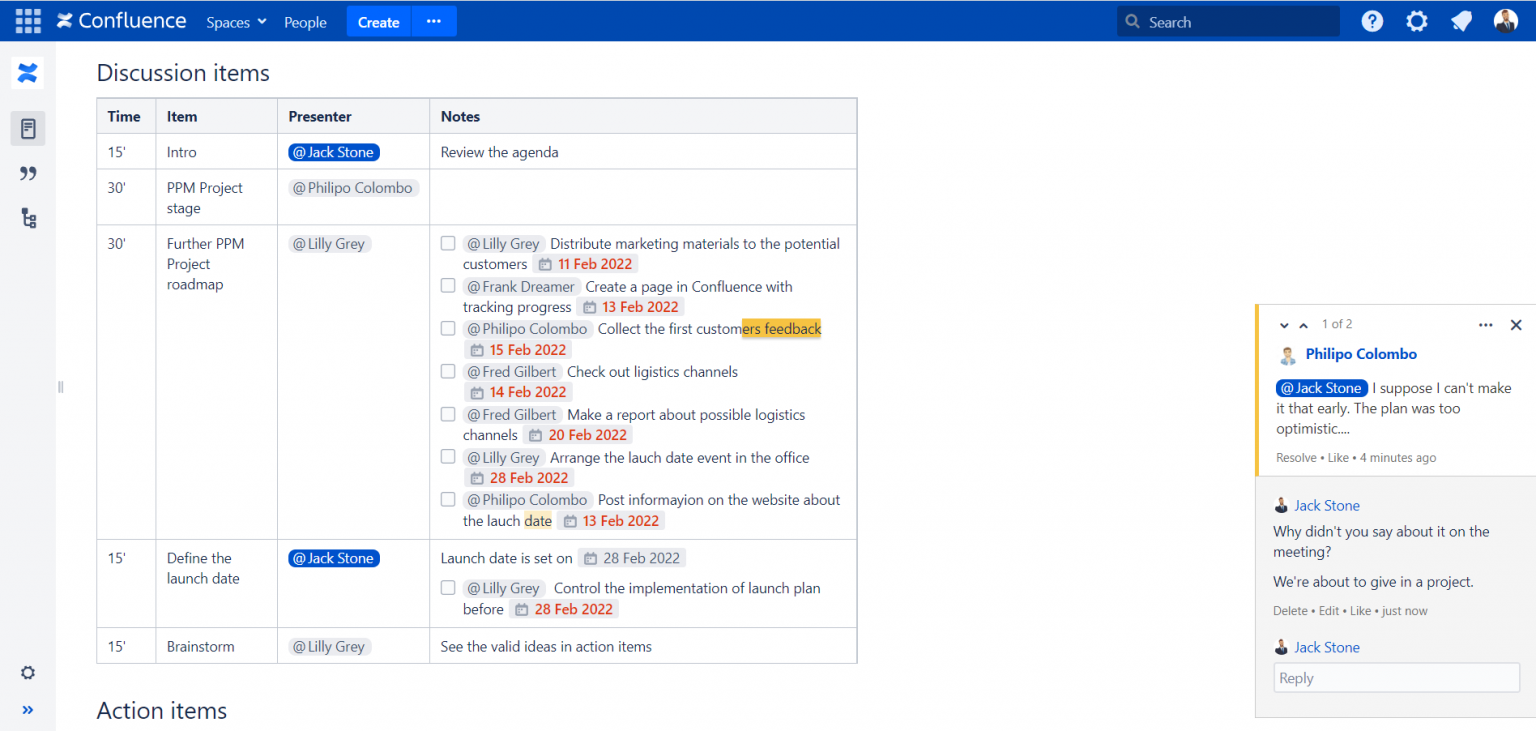Go to the next comment with the down chevron
The height and width of the screenshot is (731, 1536).
[1284, 325]
